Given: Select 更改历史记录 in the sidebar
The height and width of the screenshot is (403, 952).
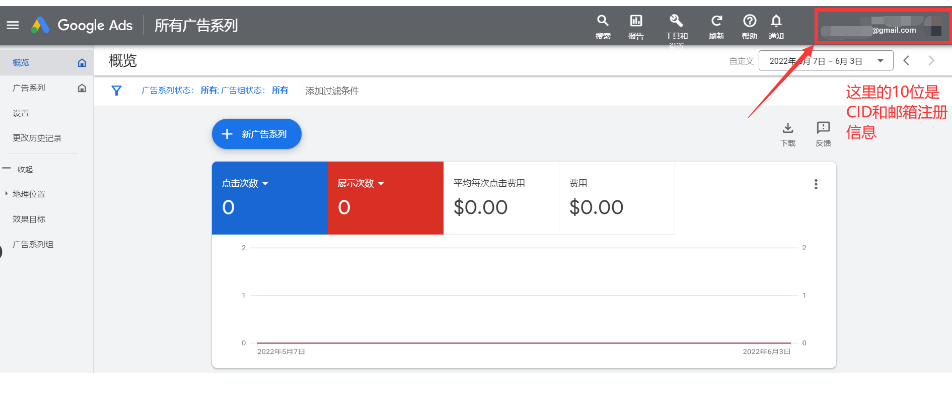Looking at the screenshot, I should click(x=38, y=137).
